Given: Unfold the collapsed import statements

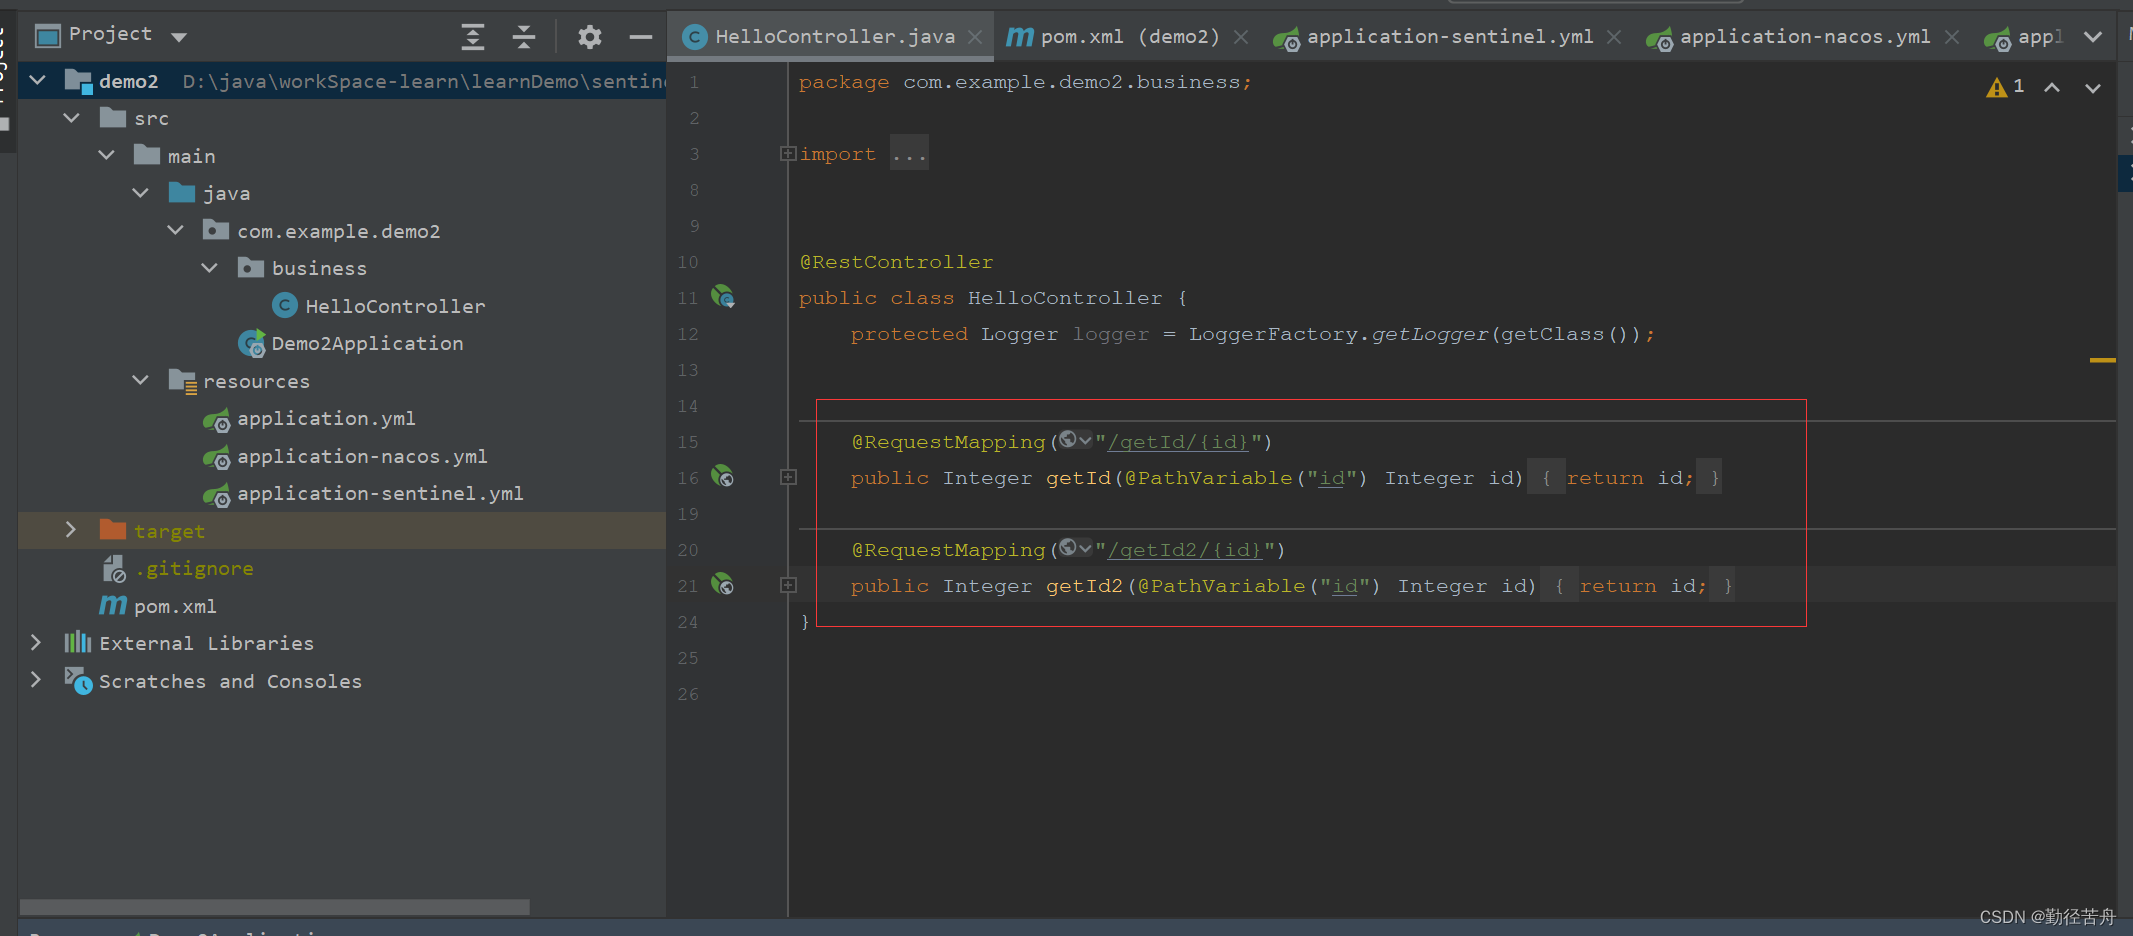Looking at the screenshot, I should coord(788,153).
